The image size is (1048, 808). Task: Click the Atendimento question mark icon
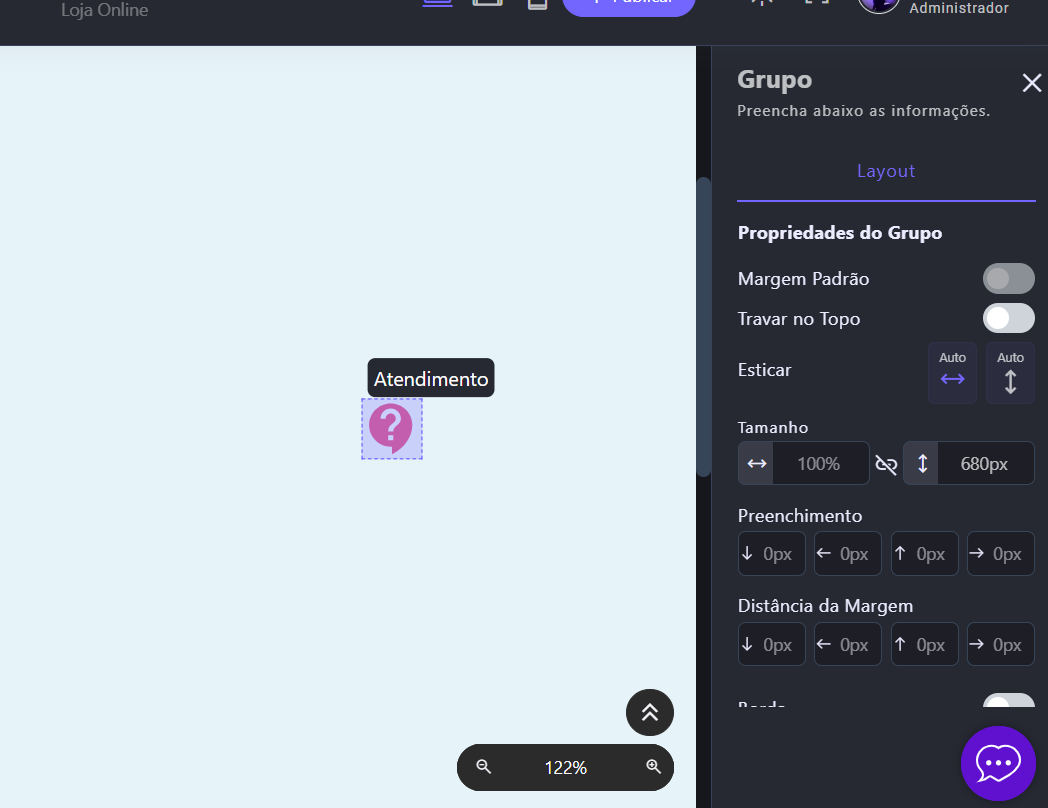tap(391, 428)
